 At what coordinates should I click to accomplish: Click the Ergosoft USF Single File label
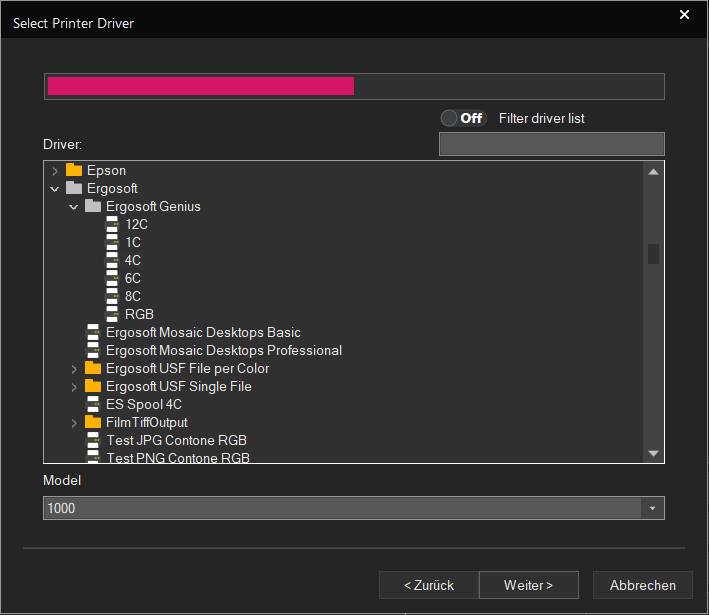click(179, 386)
